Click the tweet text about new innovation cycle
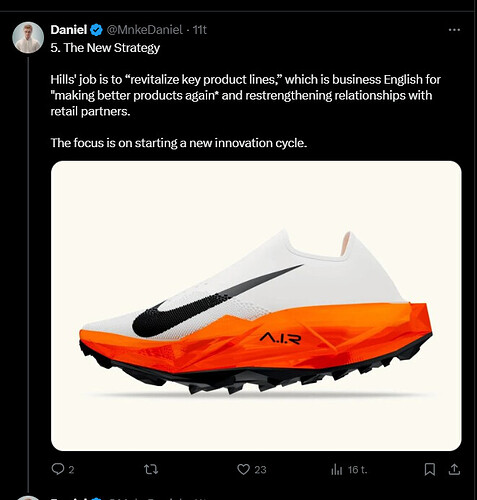Screen dimensions: 477x500 (x=179, y=143)
